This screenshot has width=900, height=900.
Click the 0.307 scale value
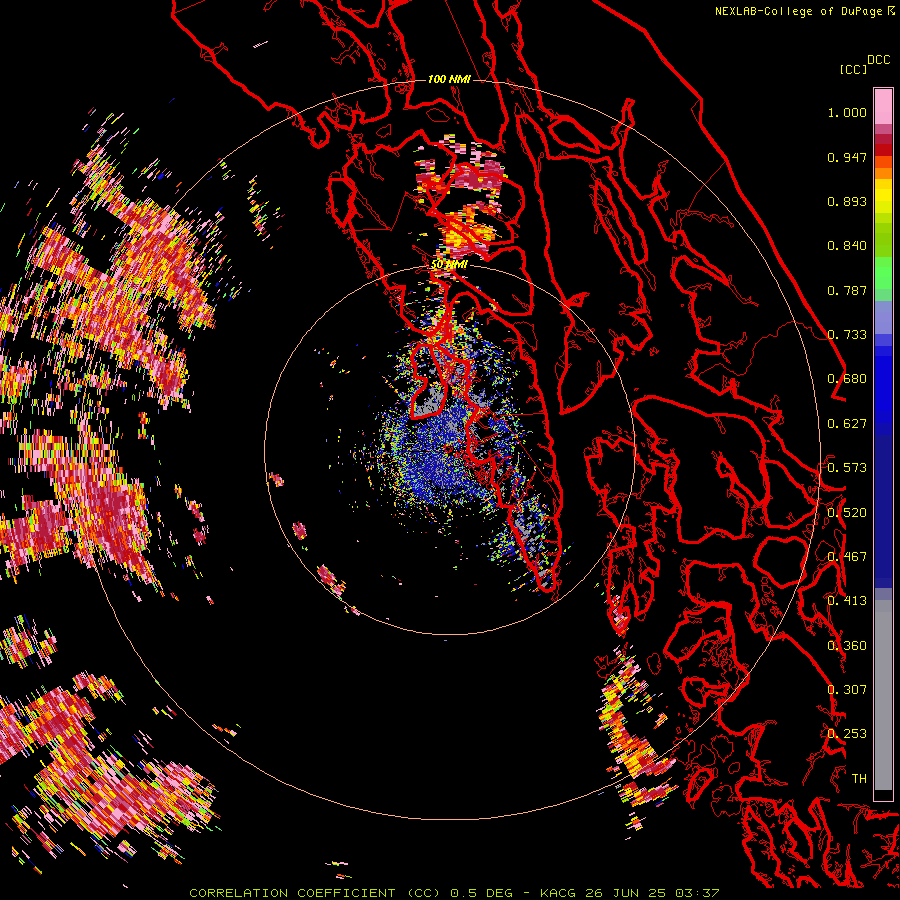(x=847, y=690)
